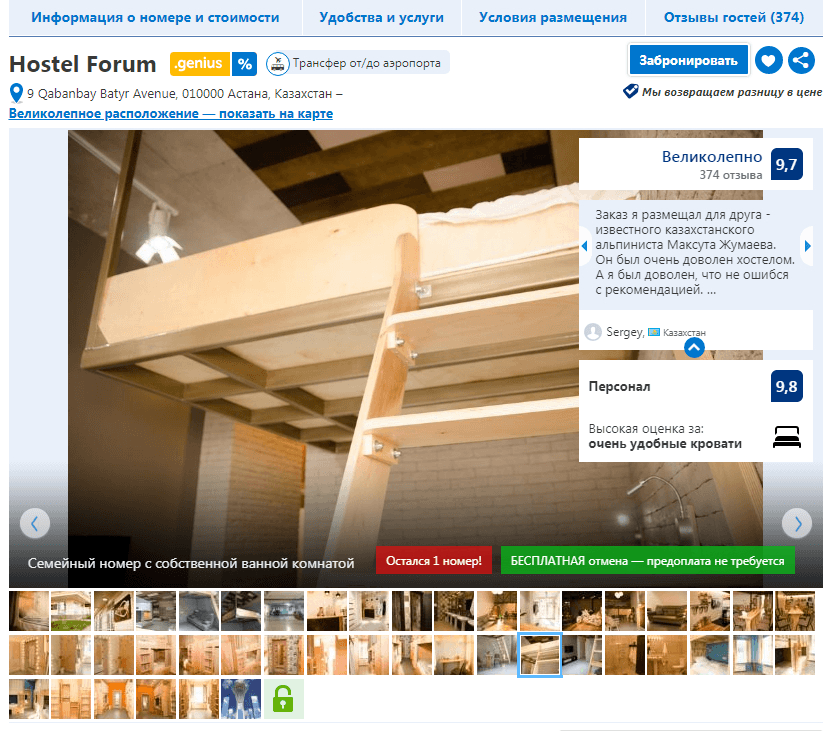Open the first thumbnail in the third row

tap(29, 699)
